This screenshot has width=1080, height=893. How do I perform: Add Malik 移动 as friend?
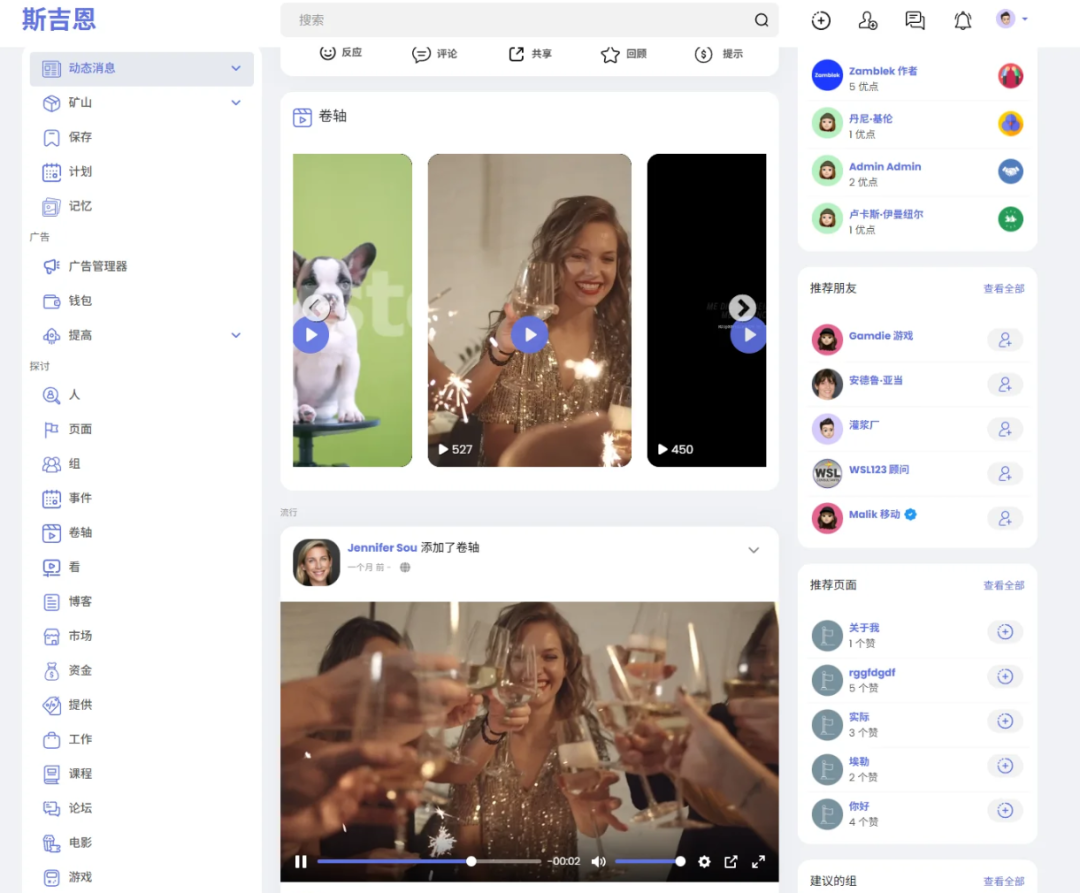point(1005,518)
